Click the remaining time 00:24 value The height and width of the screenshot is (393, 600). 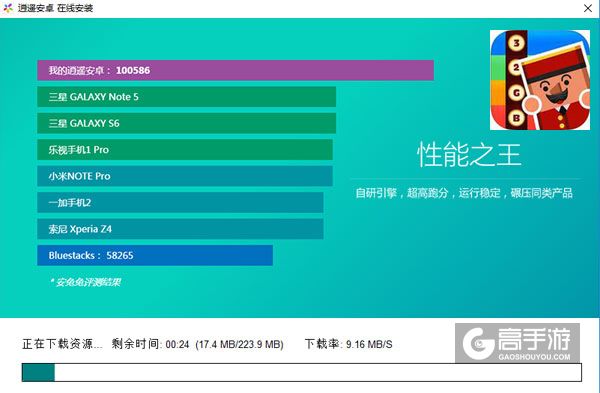[x=178, y=345]
